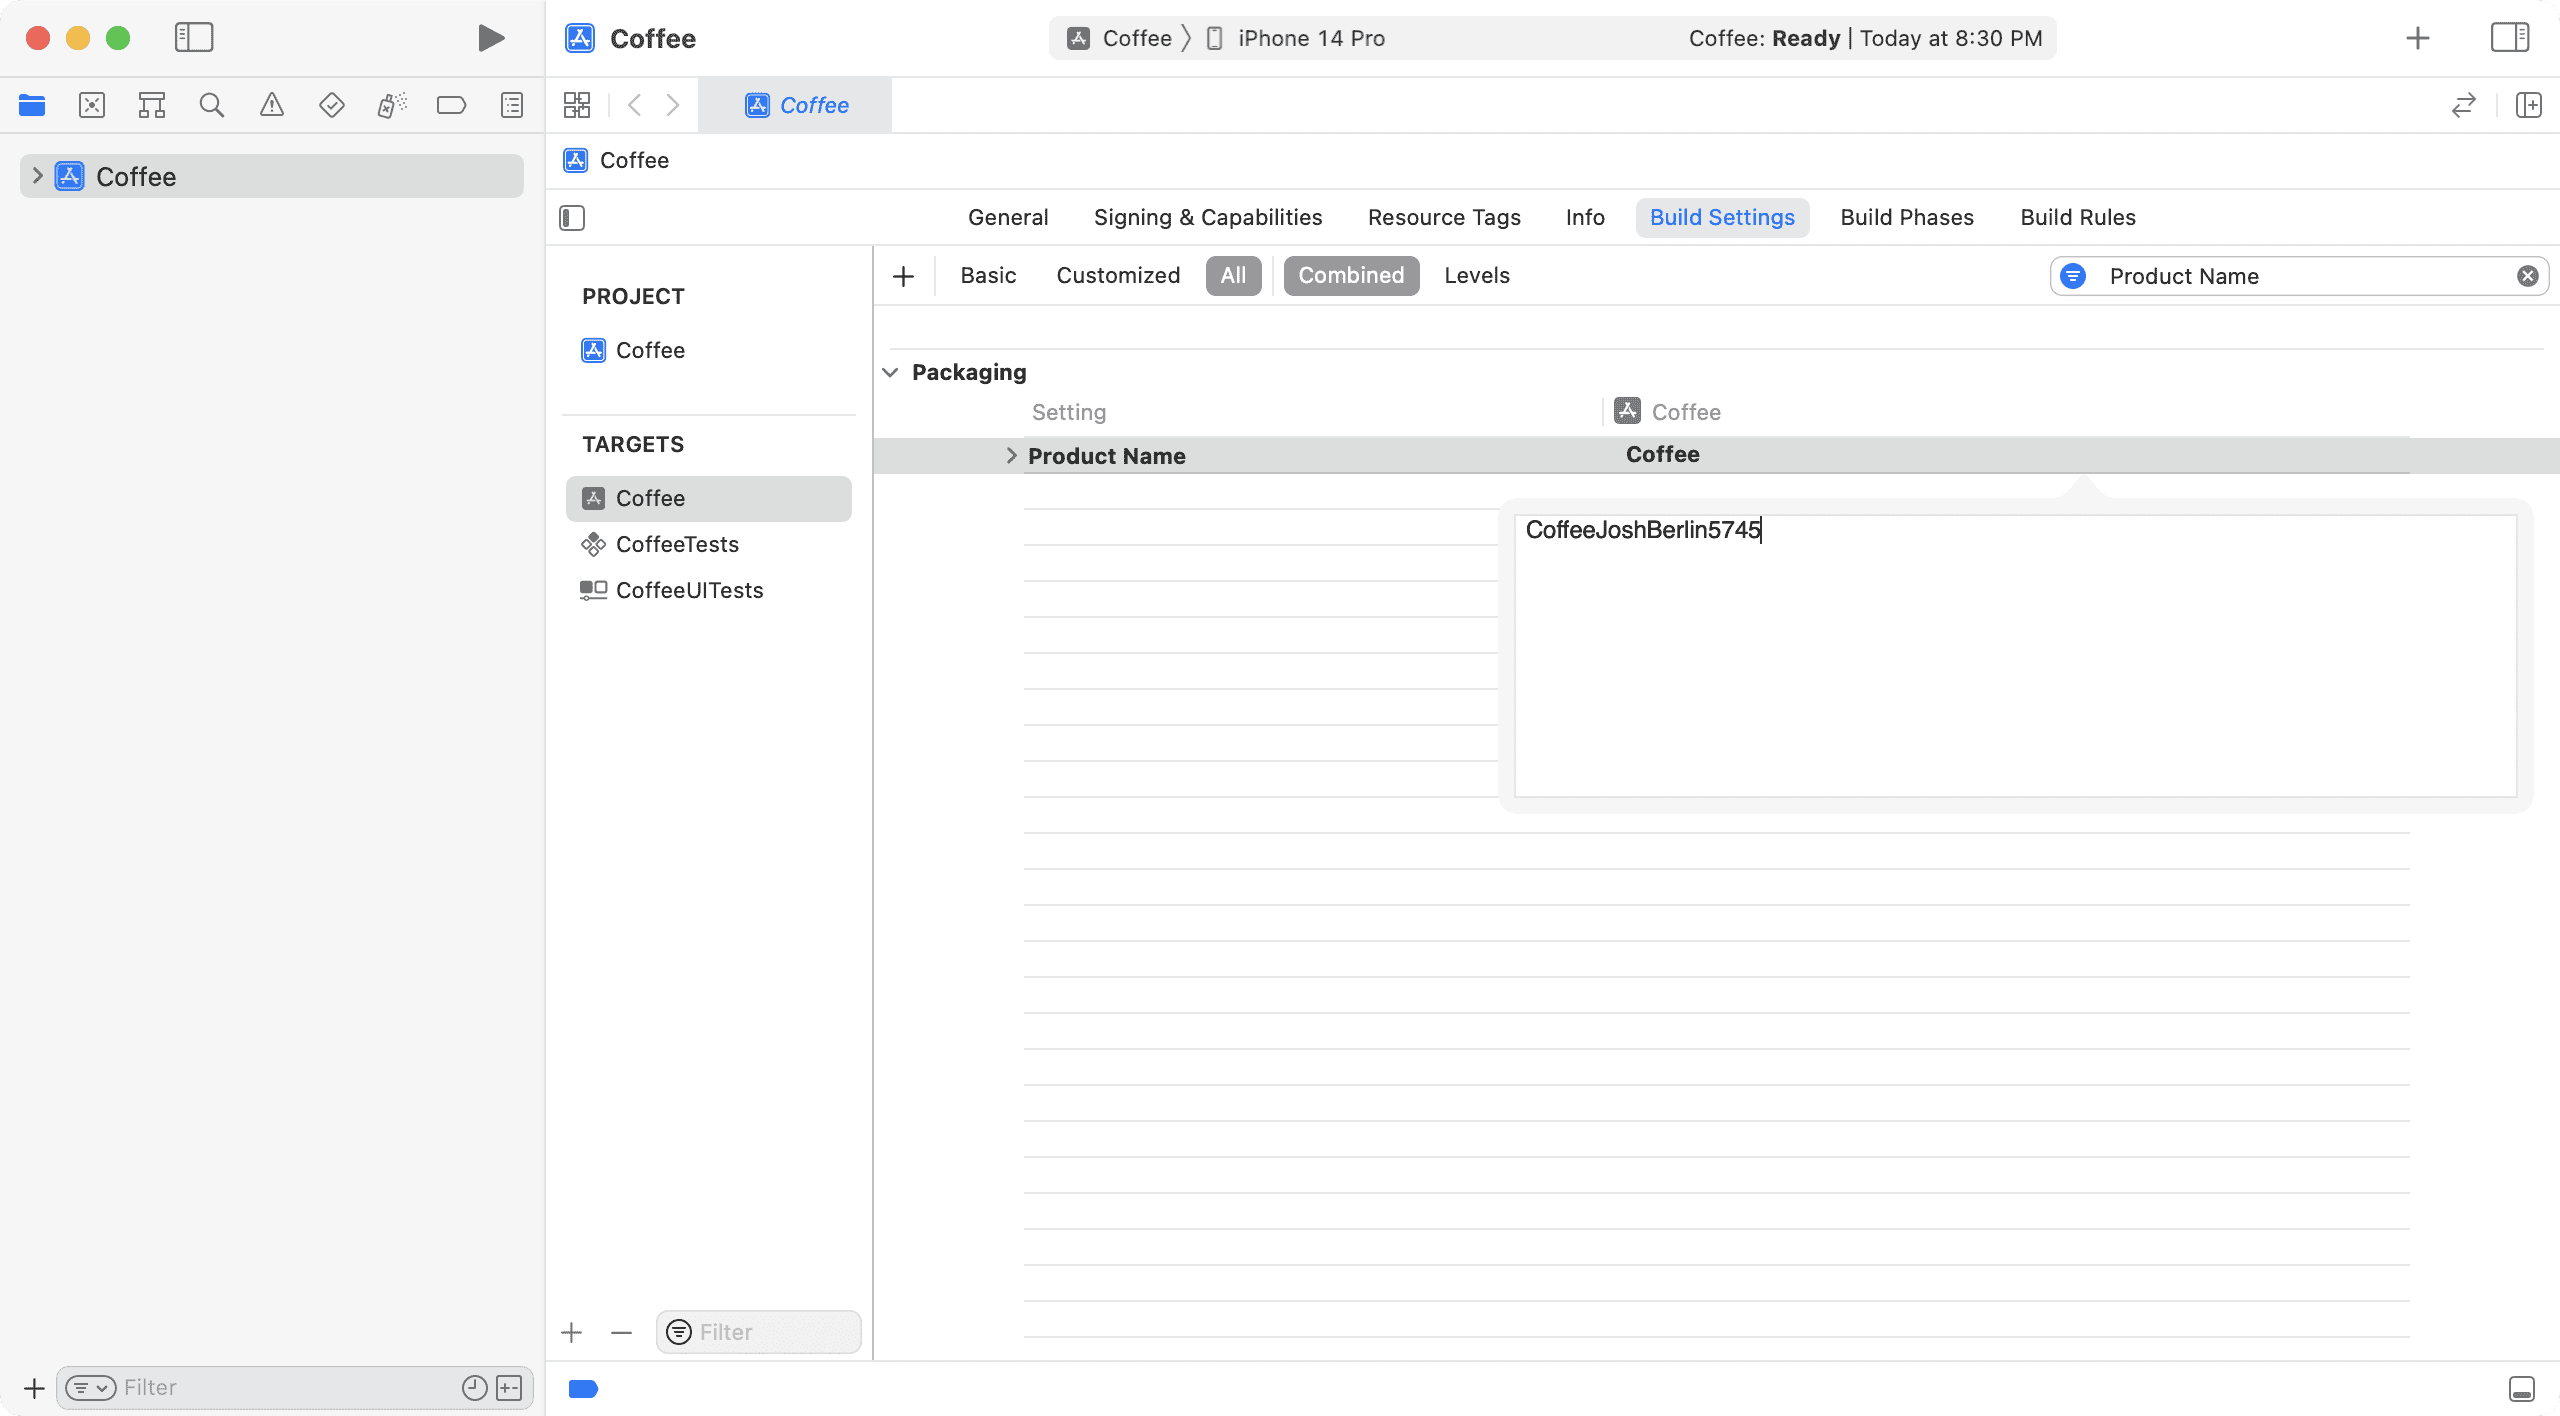Screen dimensions: 2560x1416
Task: Click the Customized filter button
Action: (x=1116, y=276)
